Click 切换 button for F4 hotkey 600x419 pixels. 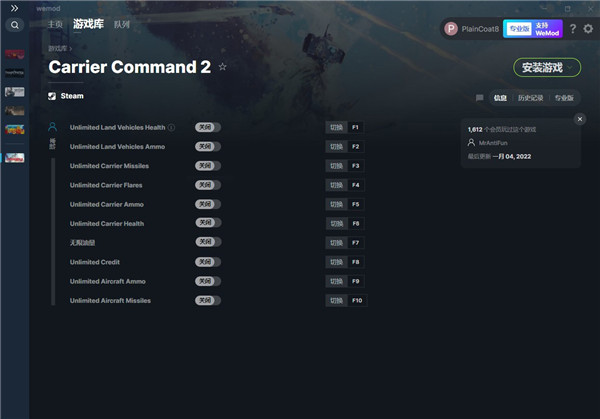point(336,185)
